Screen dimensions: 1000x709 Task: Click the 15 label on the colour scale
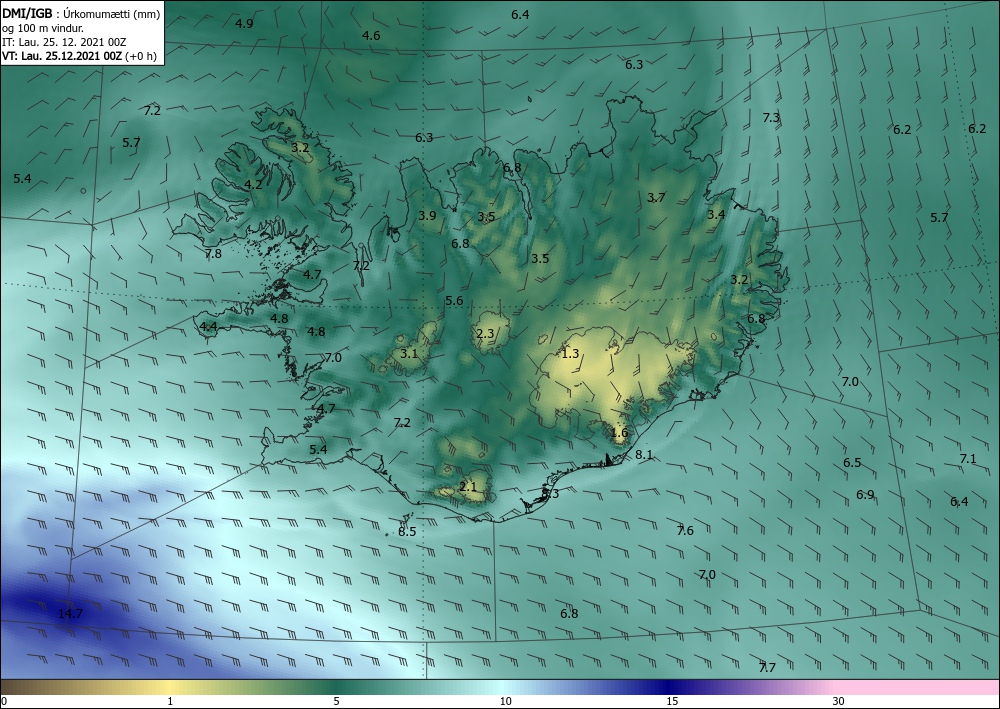(x=672, y=702)
